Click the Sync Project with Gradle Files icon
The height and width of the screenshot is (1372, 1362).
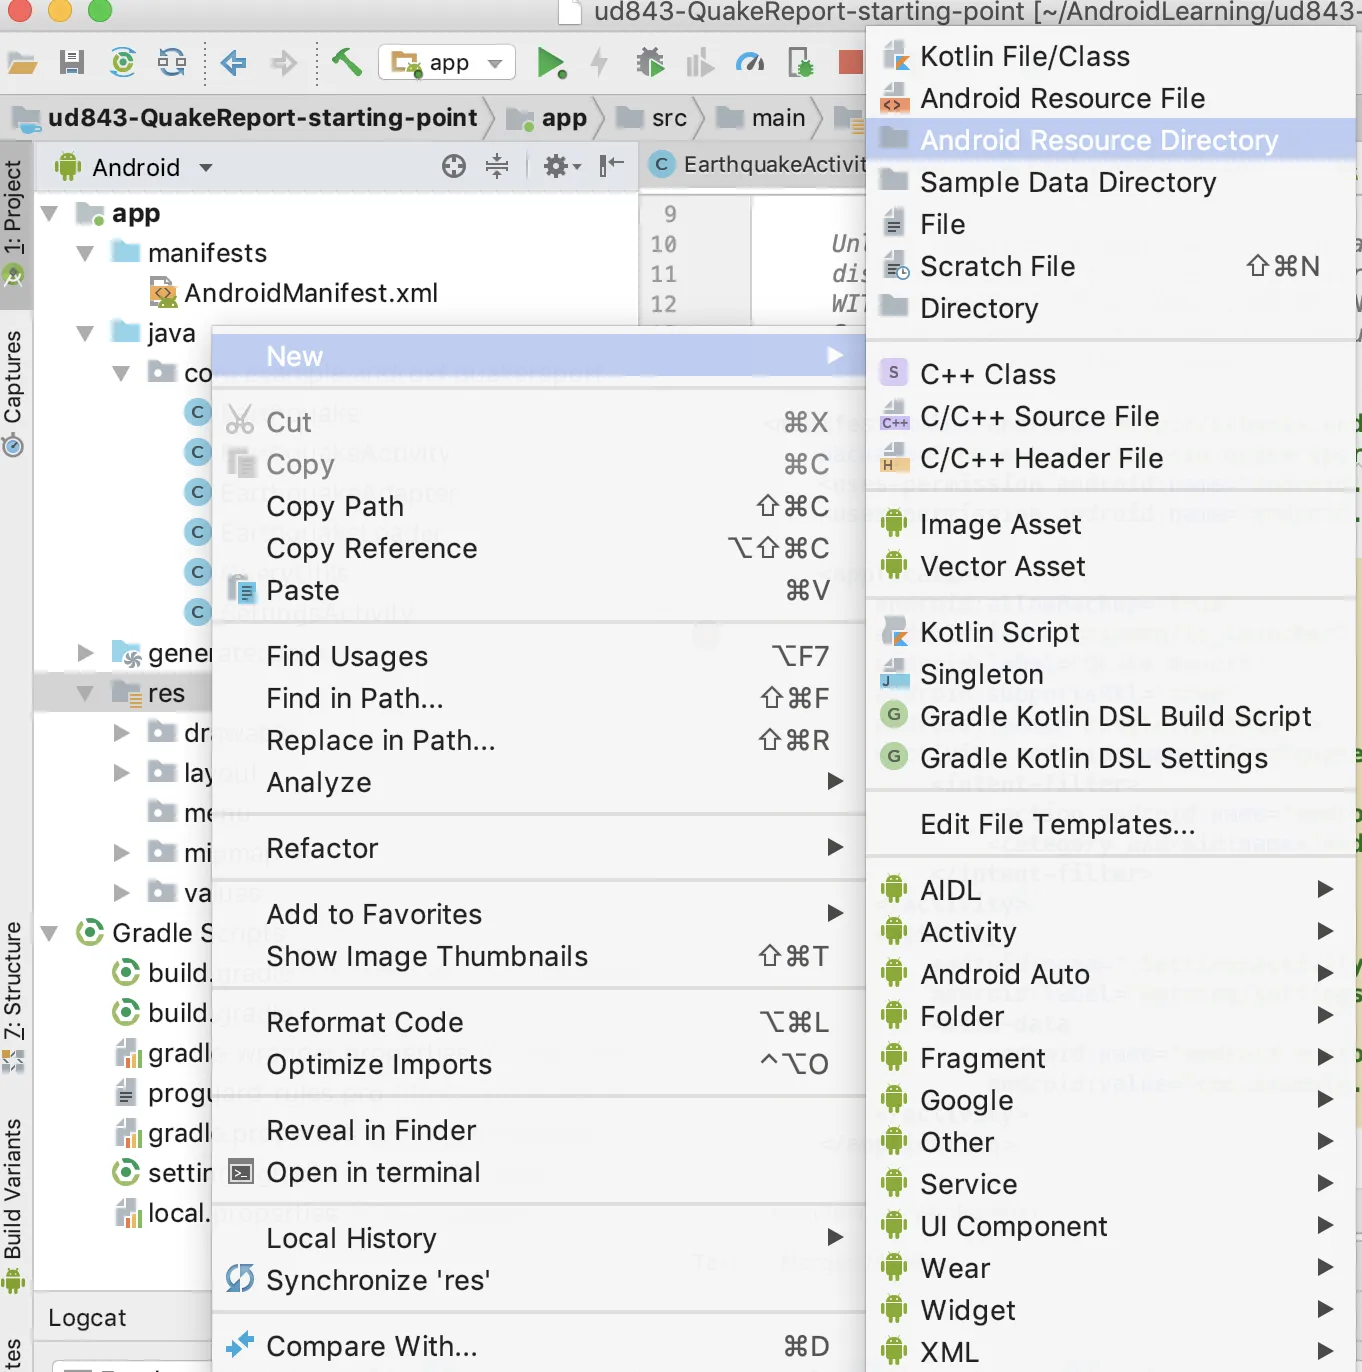click(x=123, y=63)
